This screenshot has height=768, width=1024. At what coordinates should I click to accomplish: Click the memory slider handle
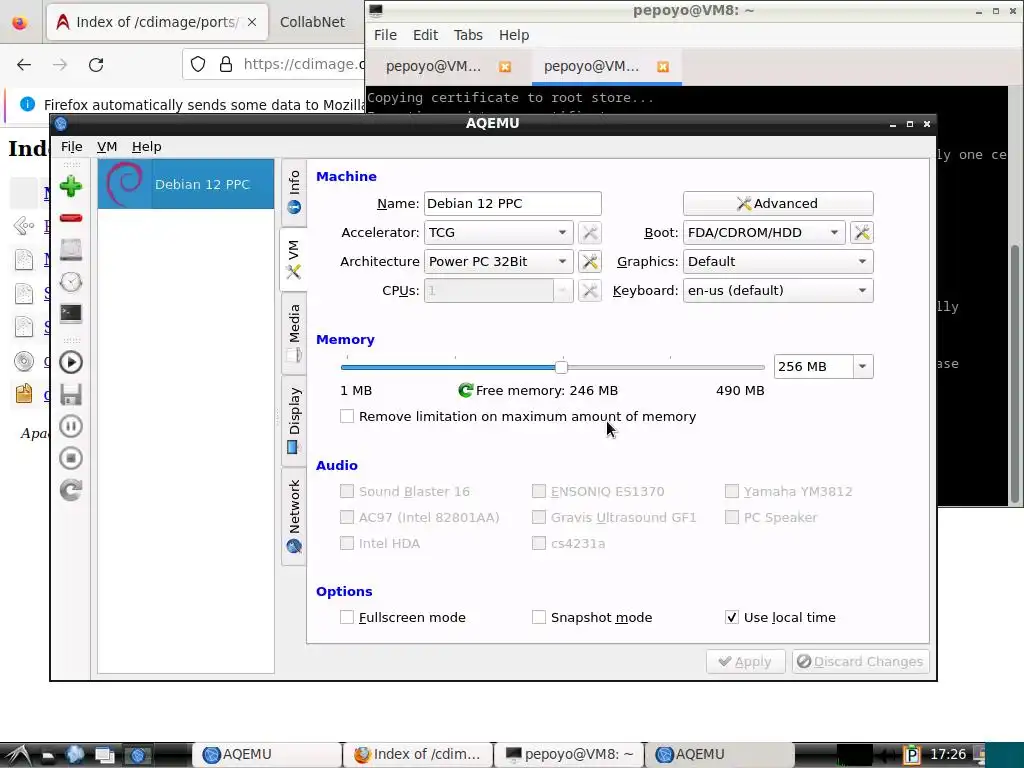[561, 367]
